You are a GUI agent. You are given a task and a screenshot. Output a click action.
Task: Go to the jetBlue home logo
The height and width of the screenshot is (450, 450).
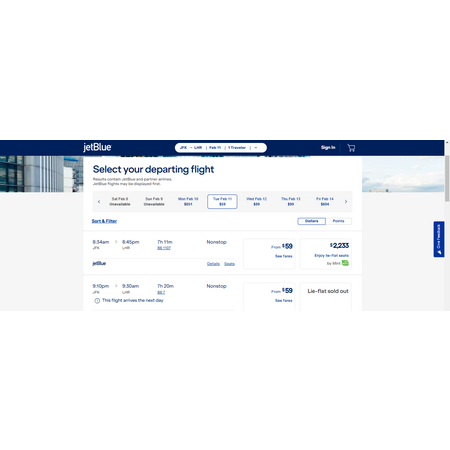97,147
